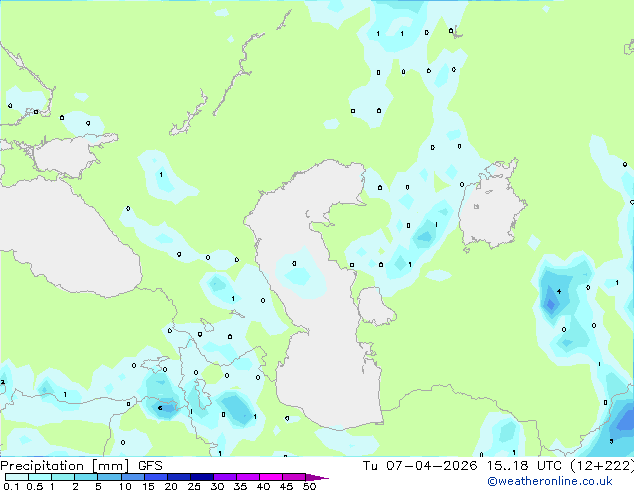634x490 pixels.
Task: Click the '10' legend scale label
Action: coord(125,486)
